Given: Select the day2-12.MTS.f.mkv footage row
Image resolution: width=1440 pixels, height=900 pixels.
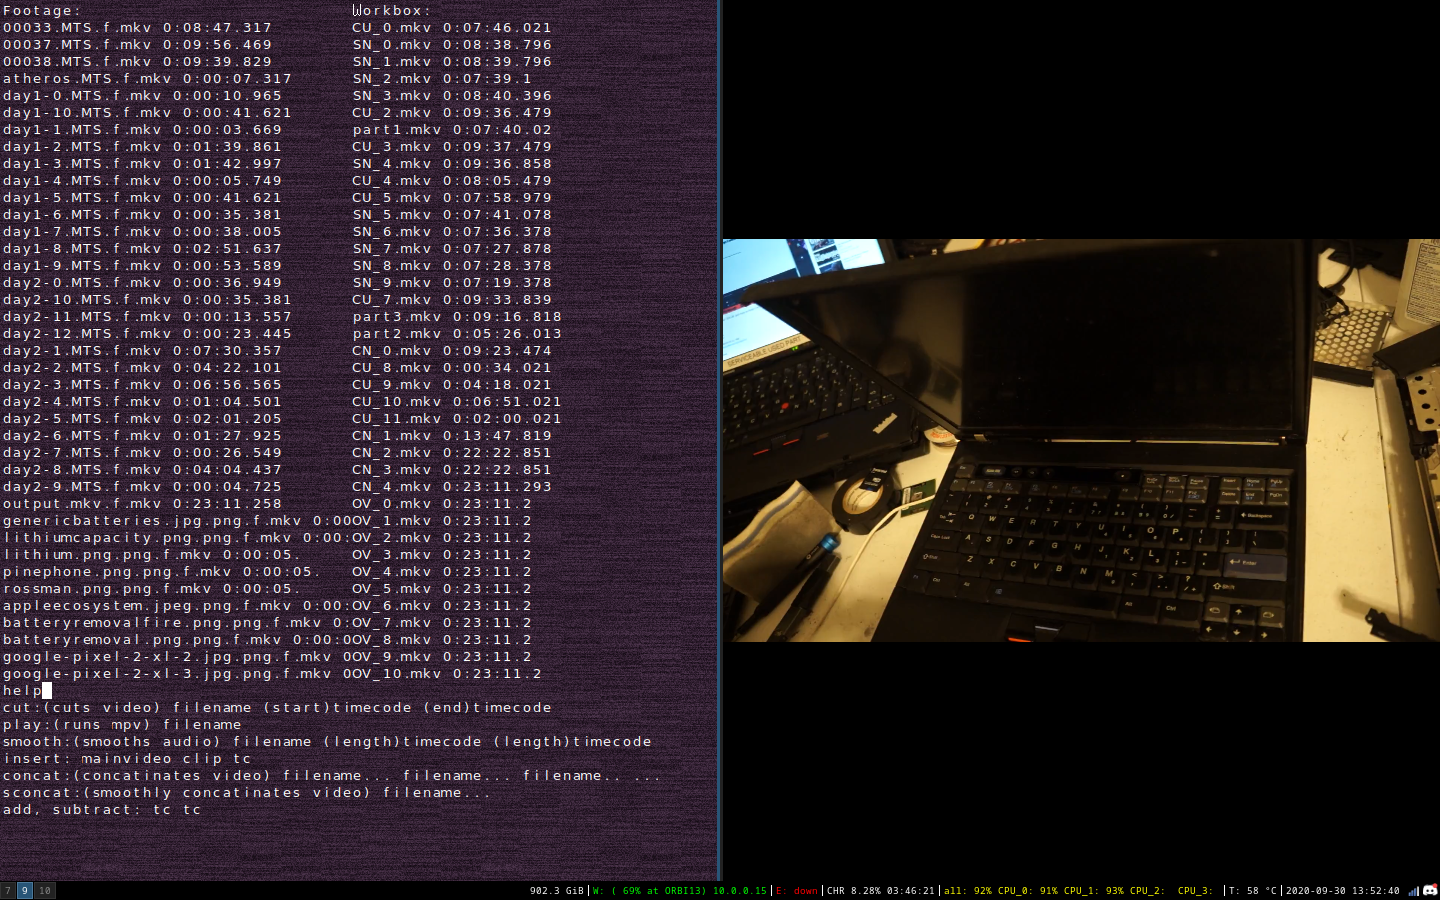Looking at the screenshot, I should coord(147,334).
